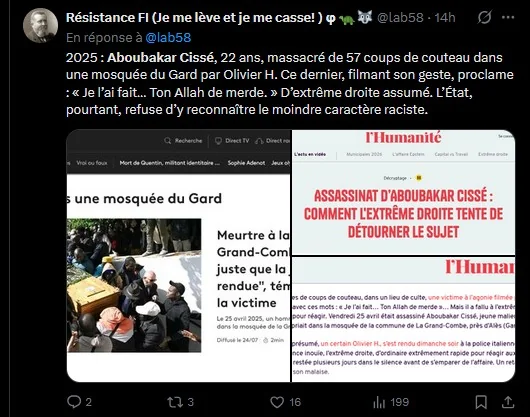Open the three-dot more options menu
The height and width of the screenshot is (417, 530).
tap(508, 17)
